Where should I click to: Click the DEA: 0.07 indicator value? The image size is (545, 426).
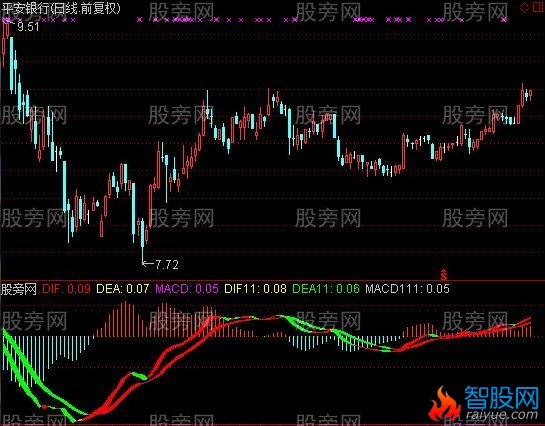point(122,289)
